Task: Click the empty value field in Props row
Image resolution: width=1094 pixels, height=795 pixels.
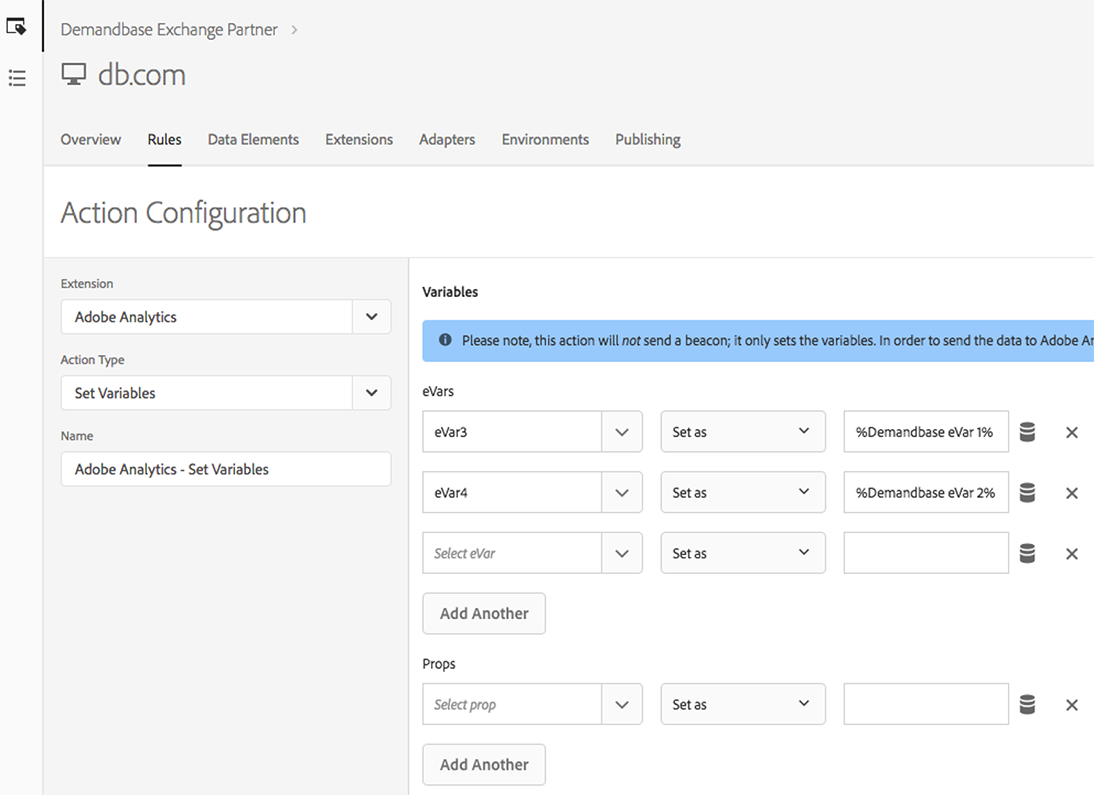Action: (x=926, y=704)
